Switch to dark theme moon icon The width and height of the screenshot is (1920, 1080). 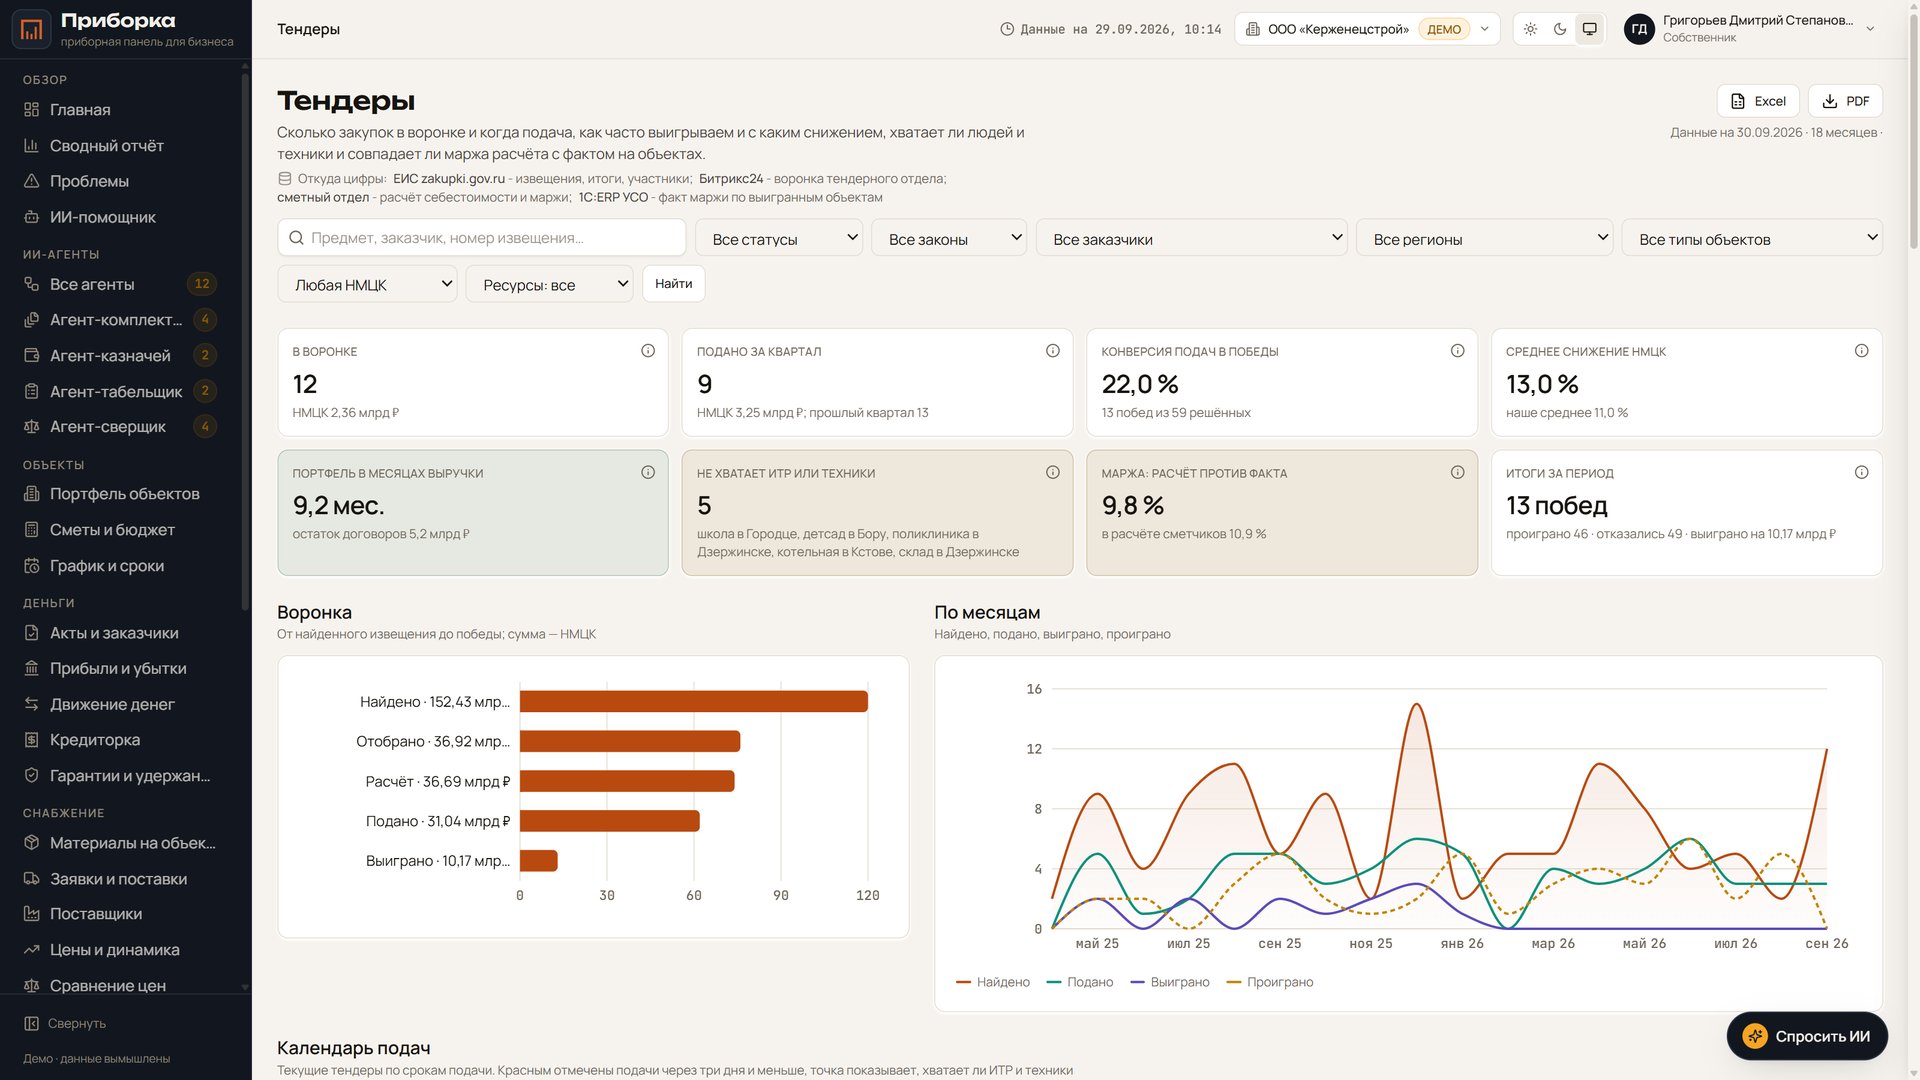coord(1560,29)
